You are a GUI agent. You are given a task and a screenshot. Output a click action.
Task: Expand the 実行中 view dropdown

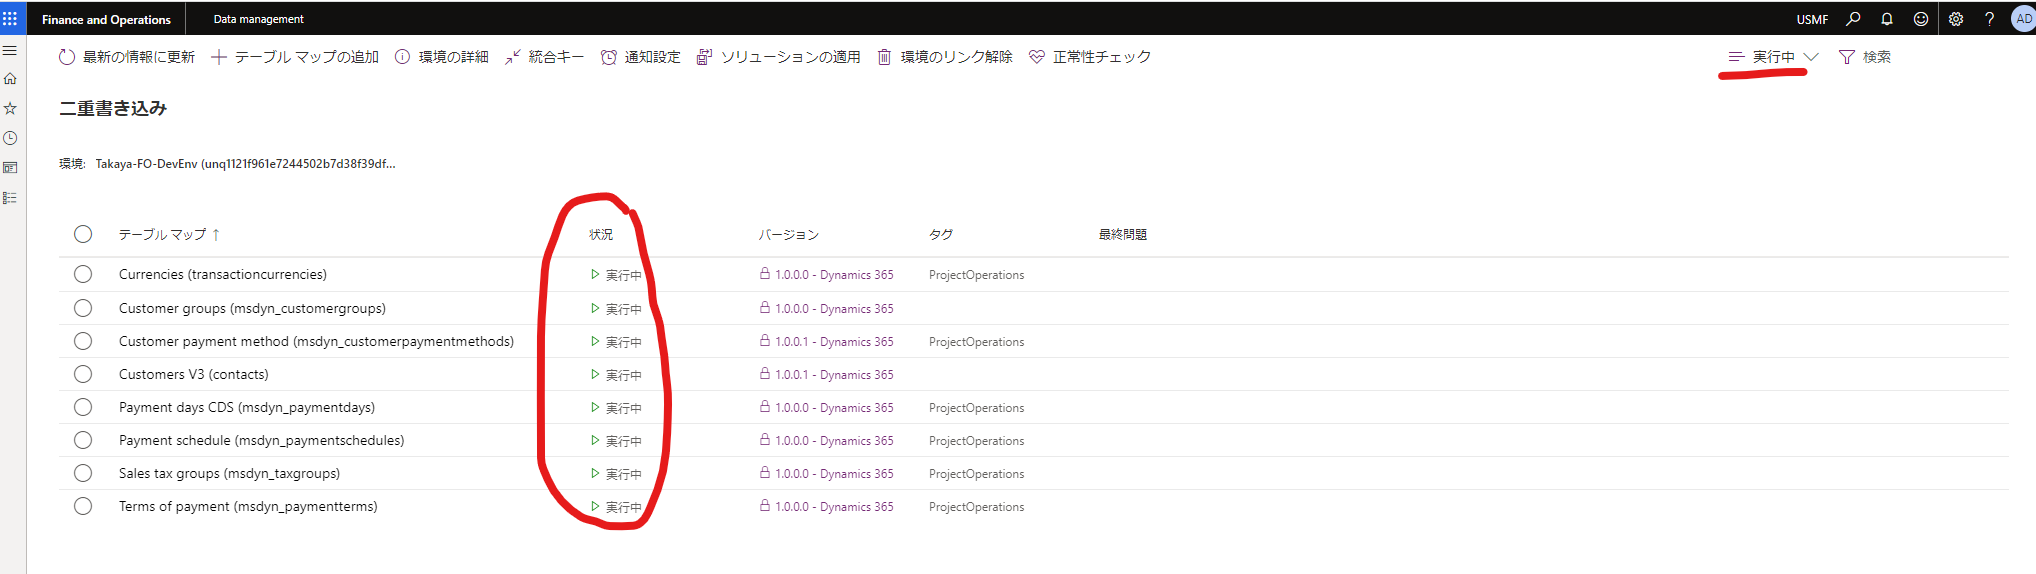tap(1773, 57)
